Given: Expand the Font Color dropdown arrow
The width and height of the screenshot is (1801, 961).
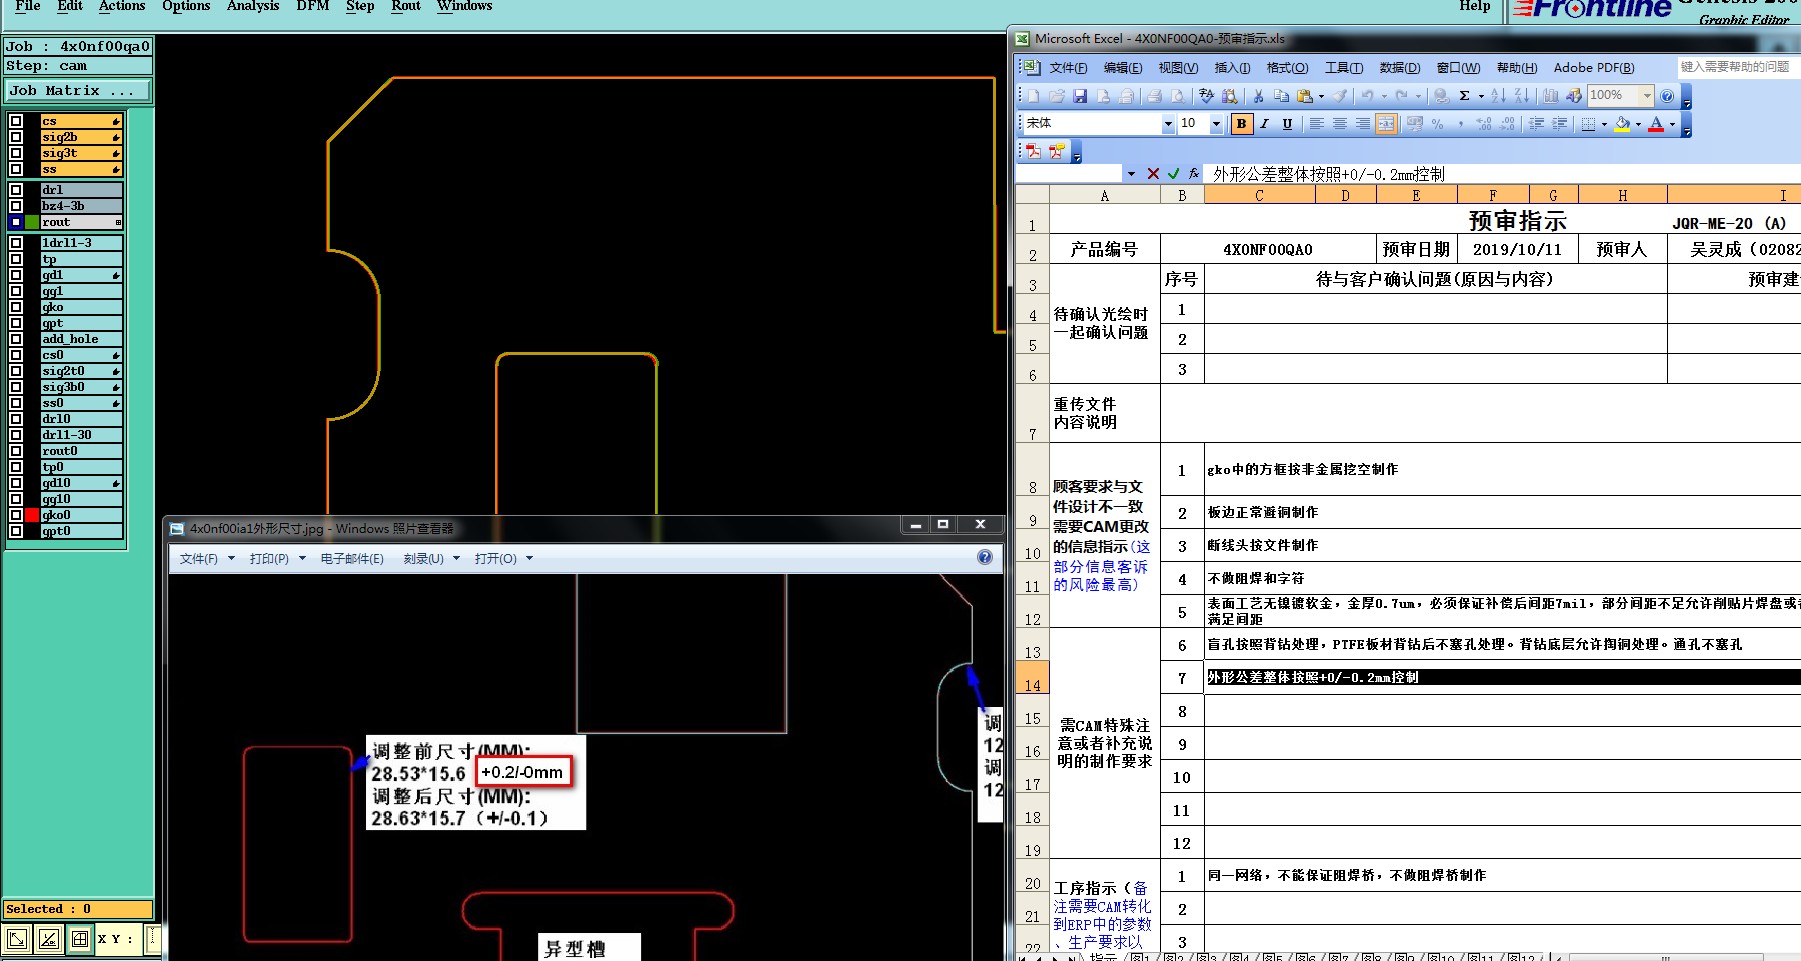Looking at the screenshot, I should (x=1672, y=124).
